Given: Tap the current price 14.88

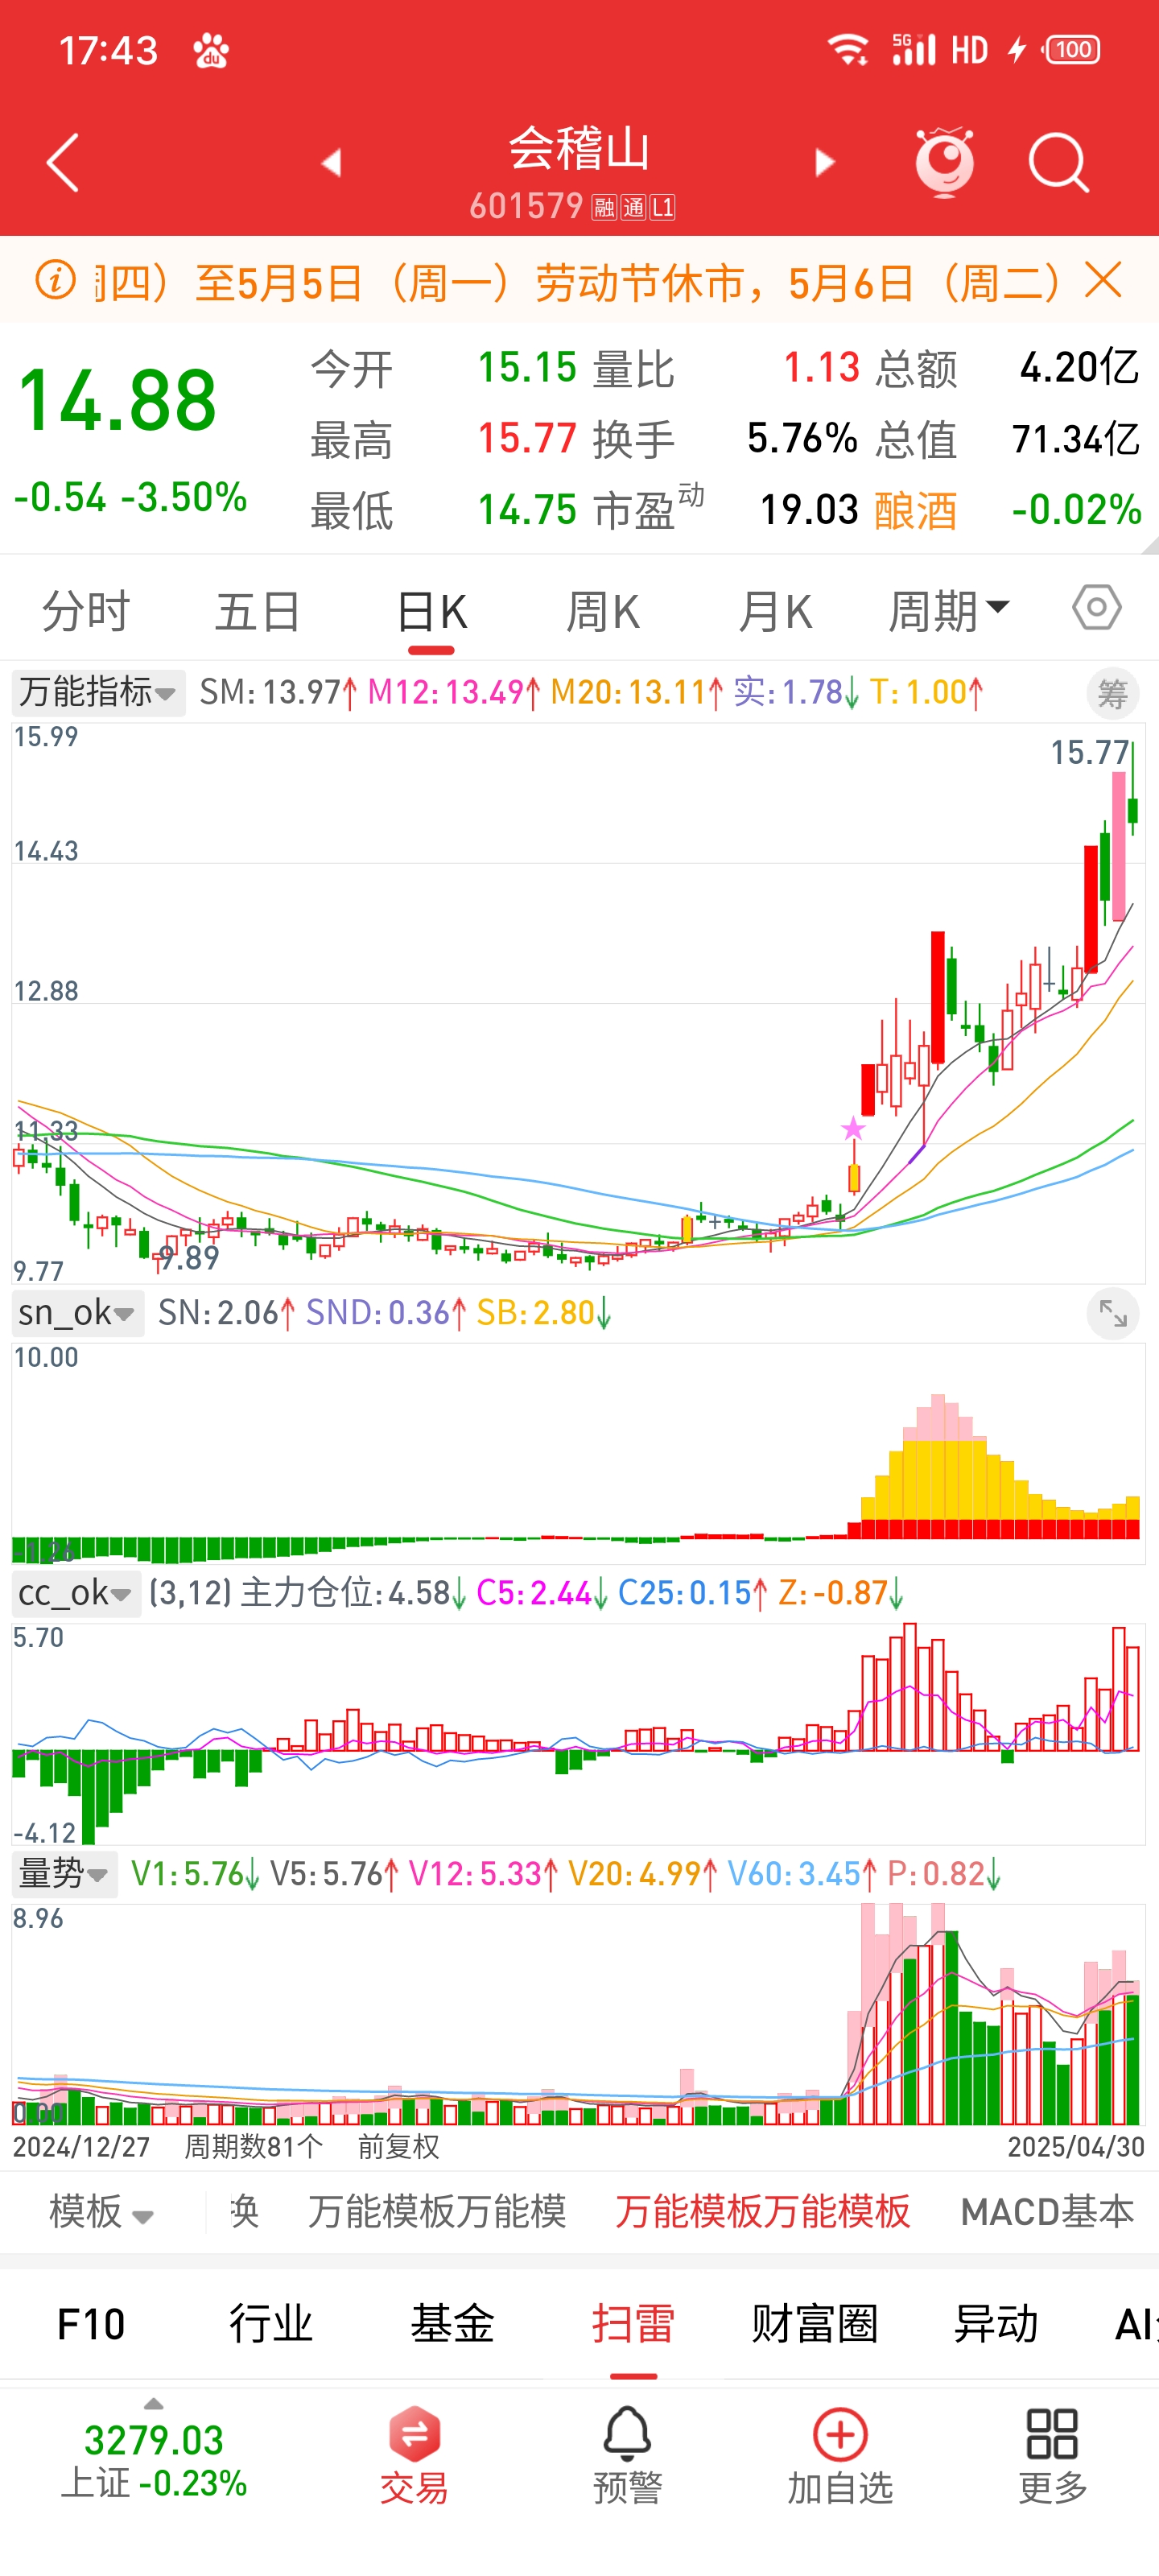Looking at the screenshot, I should [117, 401].
